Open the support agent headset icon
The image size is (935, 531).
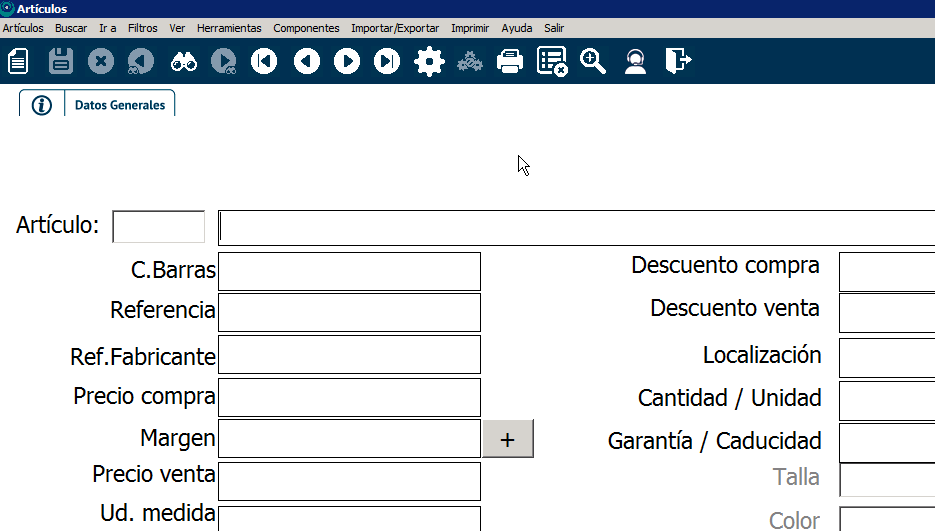point(634,62)
